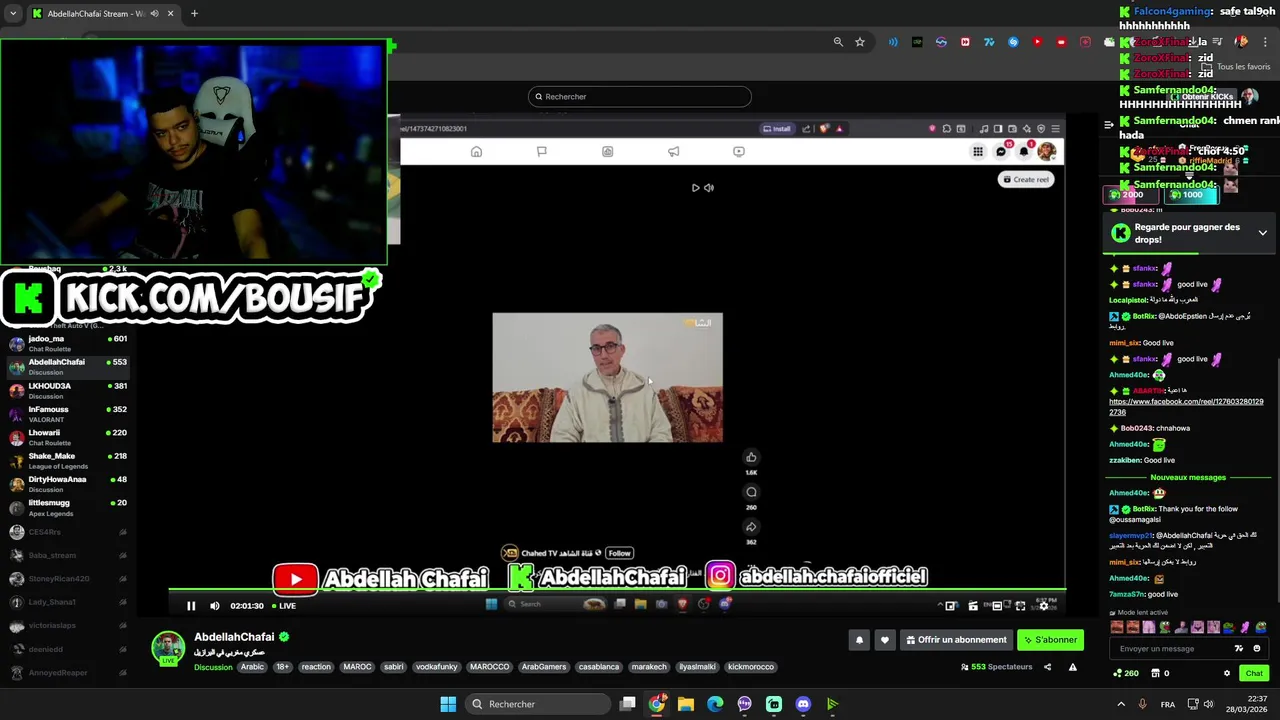Click the green Chat send button
The height and width of the screenshot is (720, 1280).
click(1254, 674)
